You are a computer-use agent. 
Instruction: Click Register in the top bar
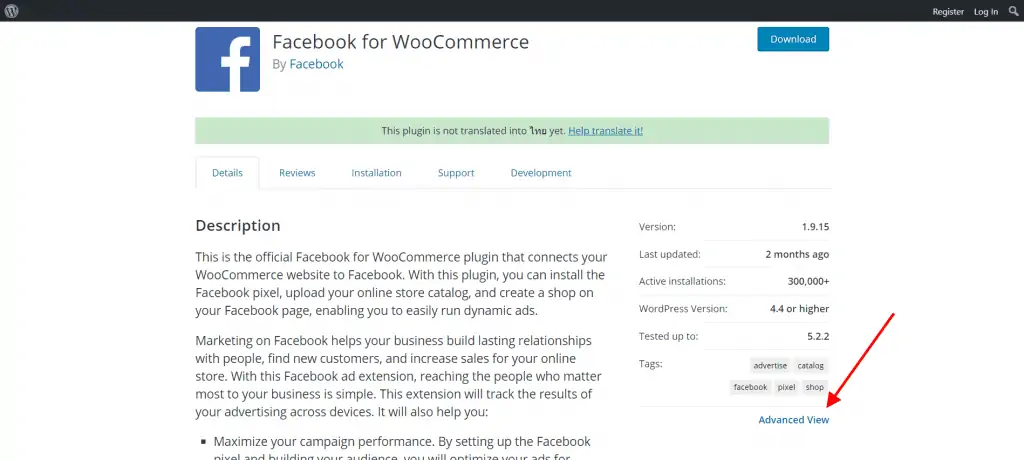point(948,12)
